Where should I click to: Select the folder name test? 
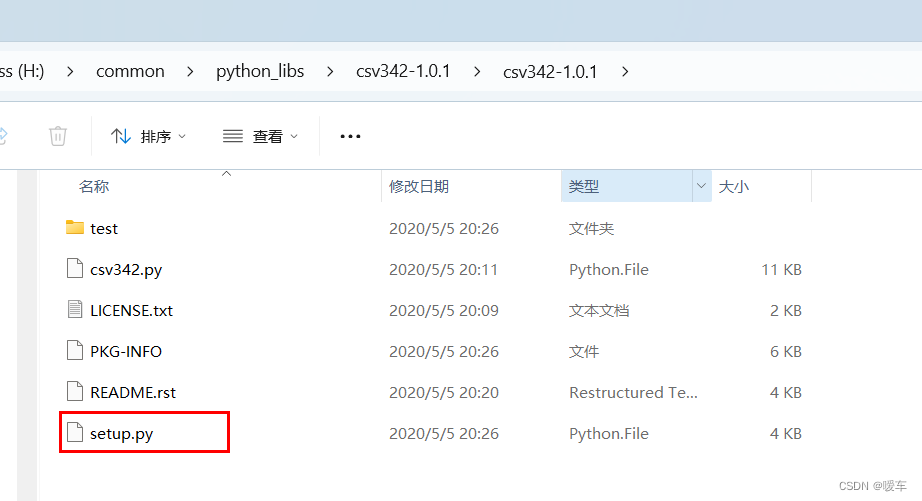coord(104,229)
